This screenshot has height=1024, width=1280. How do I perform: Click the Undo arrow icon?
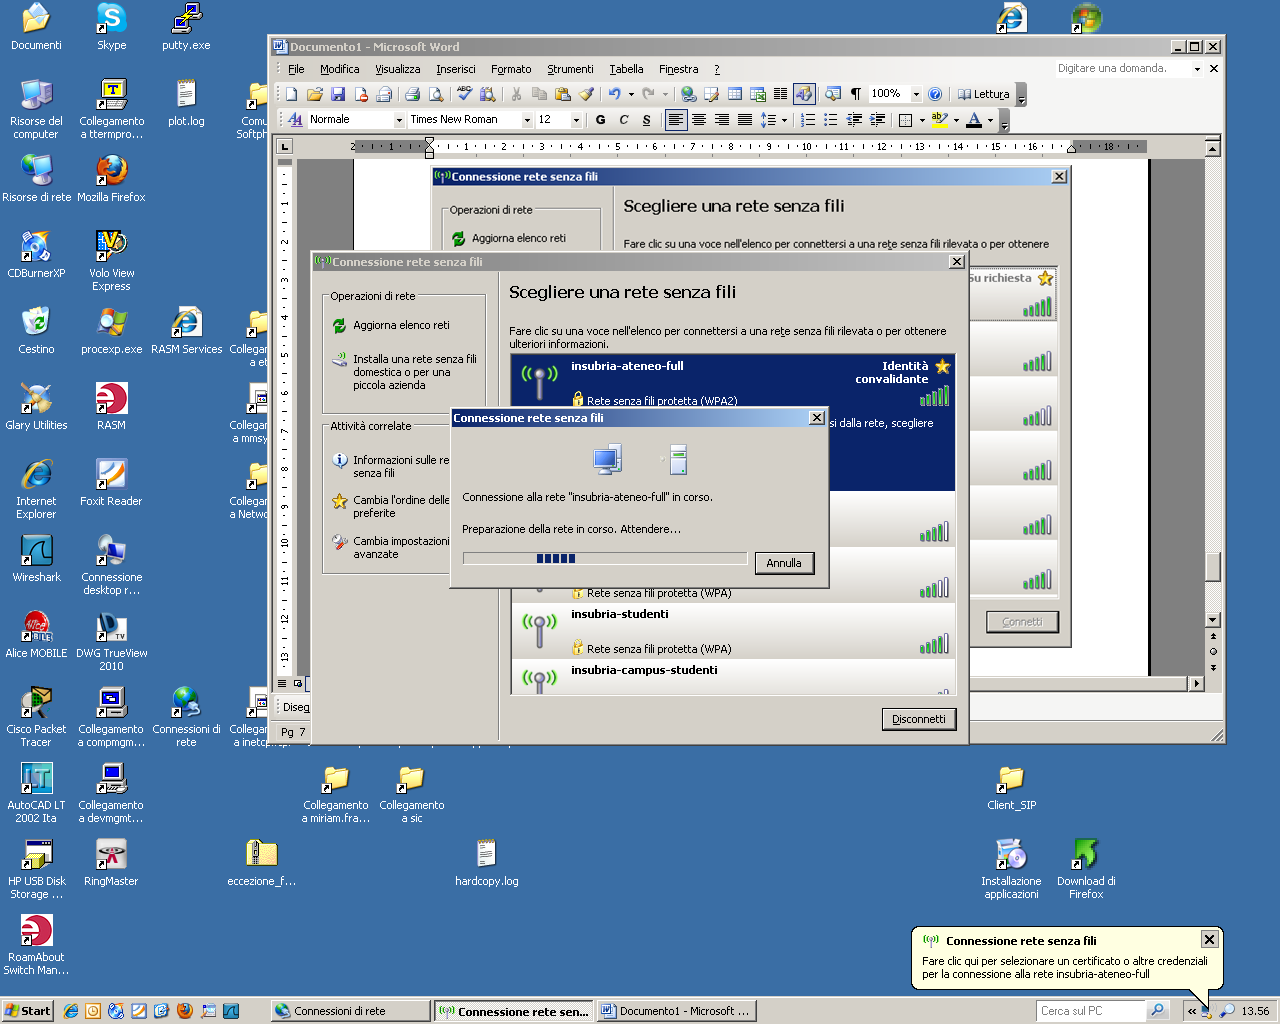pyautogui.click(x=614, y=94)
